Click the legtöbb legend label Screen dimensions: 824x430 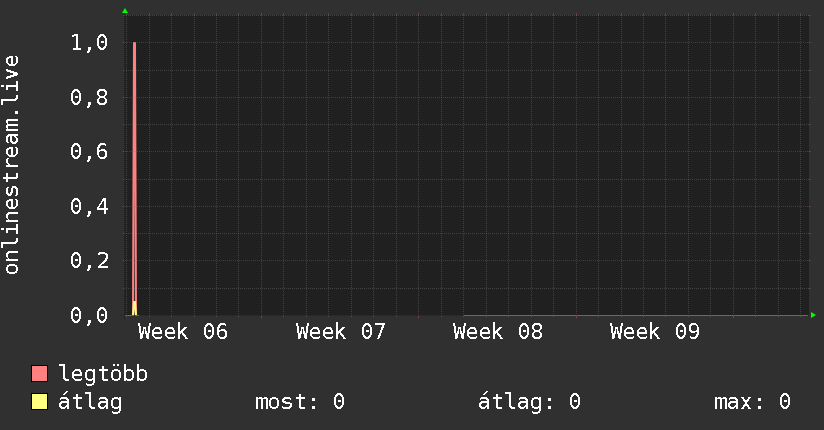(x=103, y=375)
